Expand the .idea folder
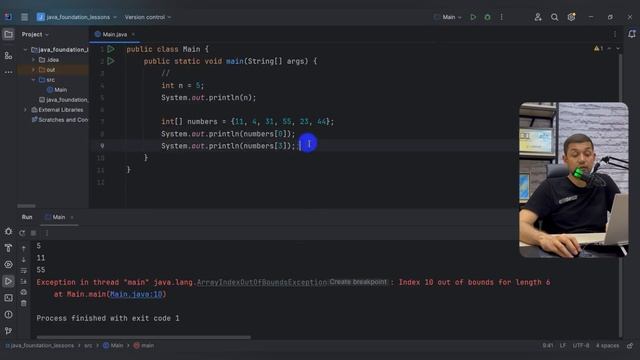The width and height of the screenshot is (640, 360). [x=33, y=60]
